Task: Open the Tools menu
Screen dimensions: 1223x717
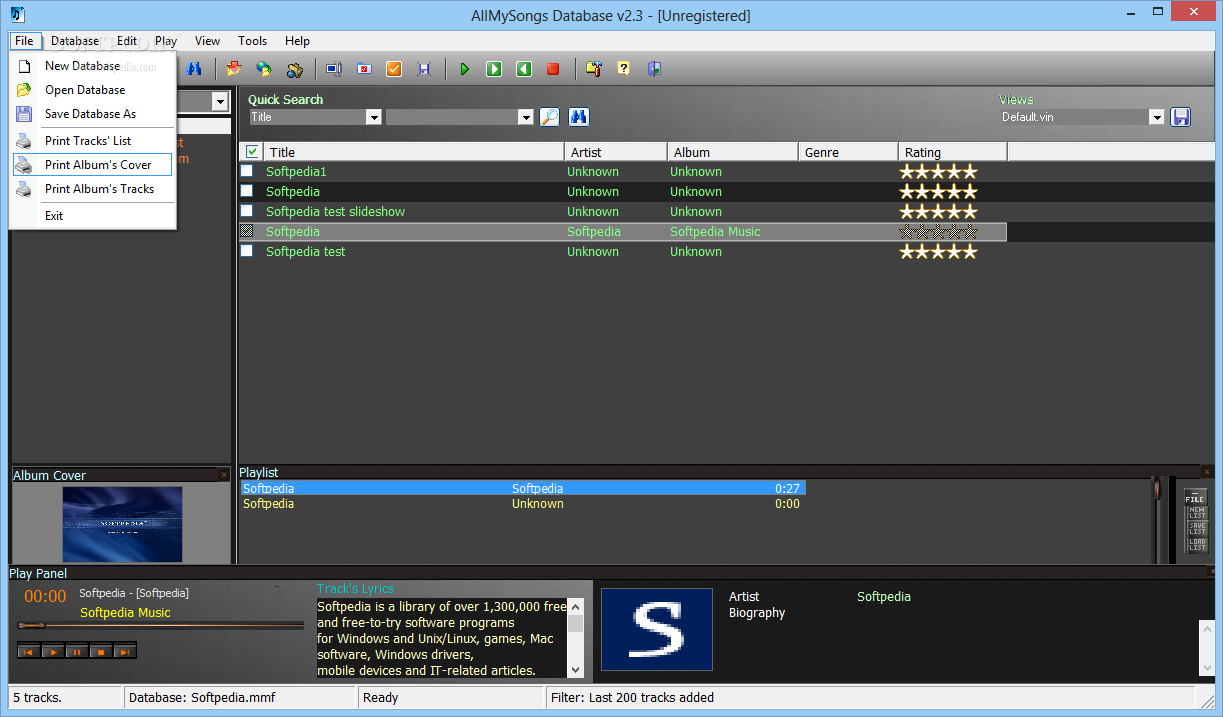Action: tap(253, 41)
